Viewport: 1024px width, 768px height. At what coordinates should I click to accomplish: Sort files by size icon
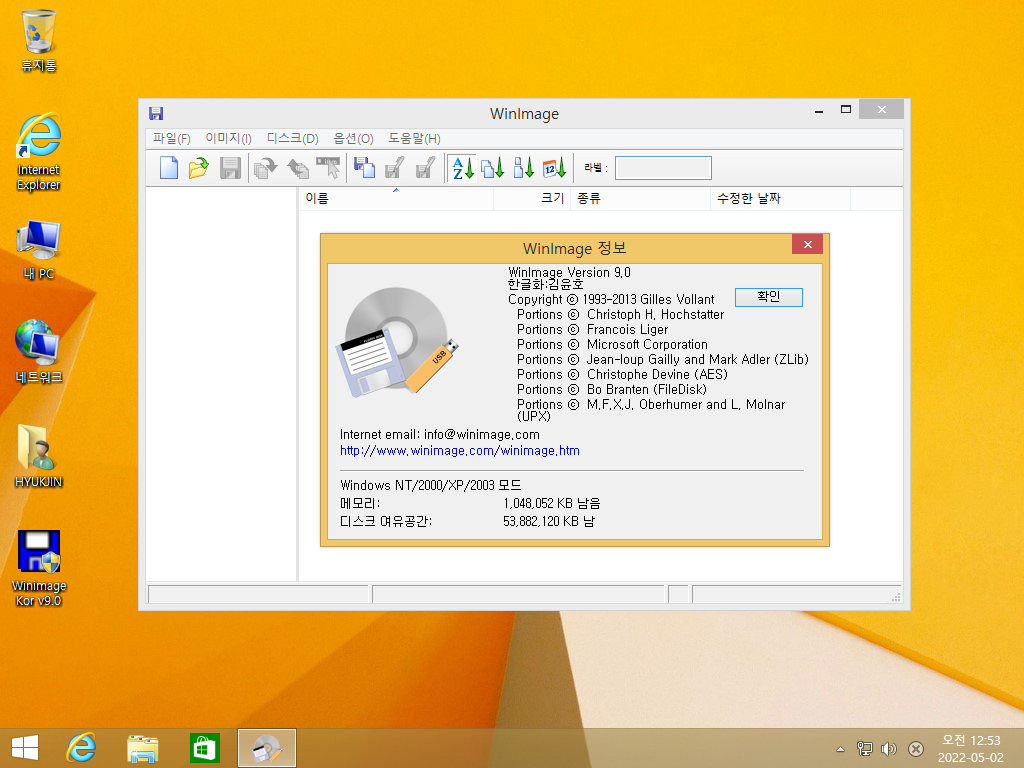pos(524,168)
